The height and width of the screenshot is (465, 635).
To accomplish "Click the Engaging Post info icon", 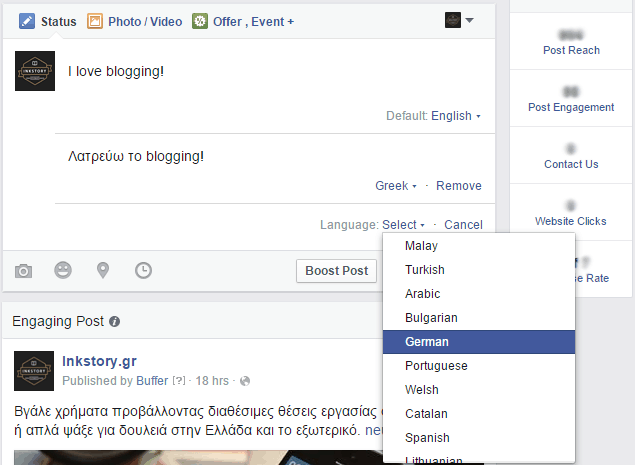I will [115, 322].
